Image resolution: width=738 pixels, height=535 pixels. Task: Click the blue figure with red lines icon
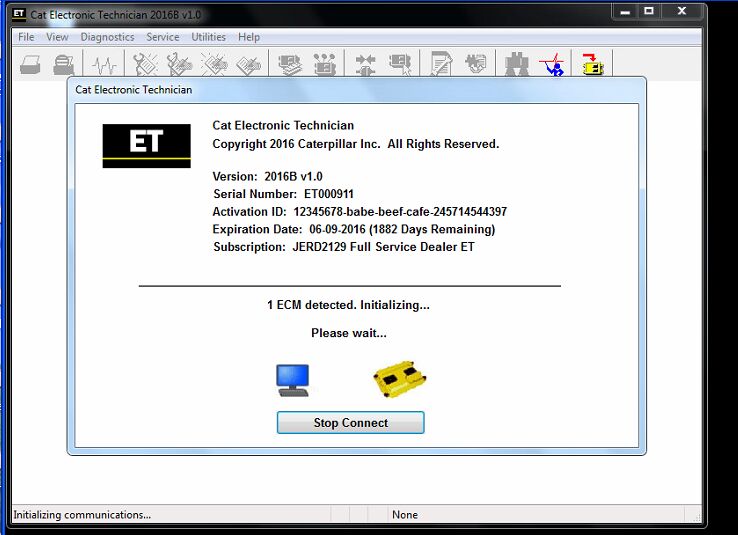[x=552, y=64]
